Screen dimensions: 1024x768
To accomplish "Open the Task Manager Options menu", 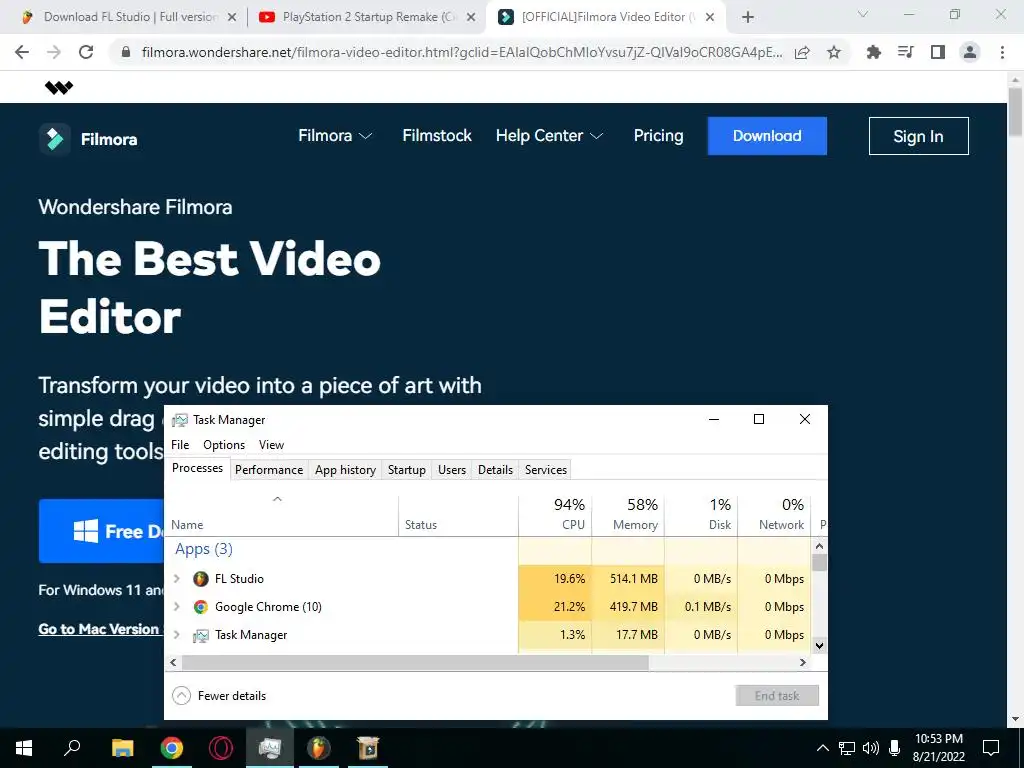I will point(223,445).
